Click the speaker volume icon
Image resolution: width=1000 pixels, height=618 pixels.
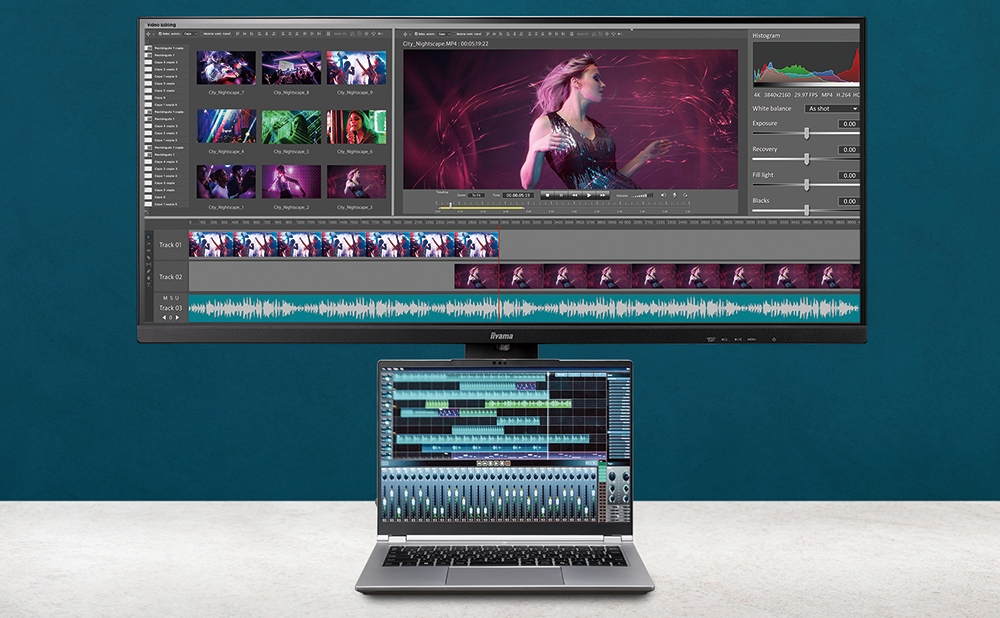point(661,195)
